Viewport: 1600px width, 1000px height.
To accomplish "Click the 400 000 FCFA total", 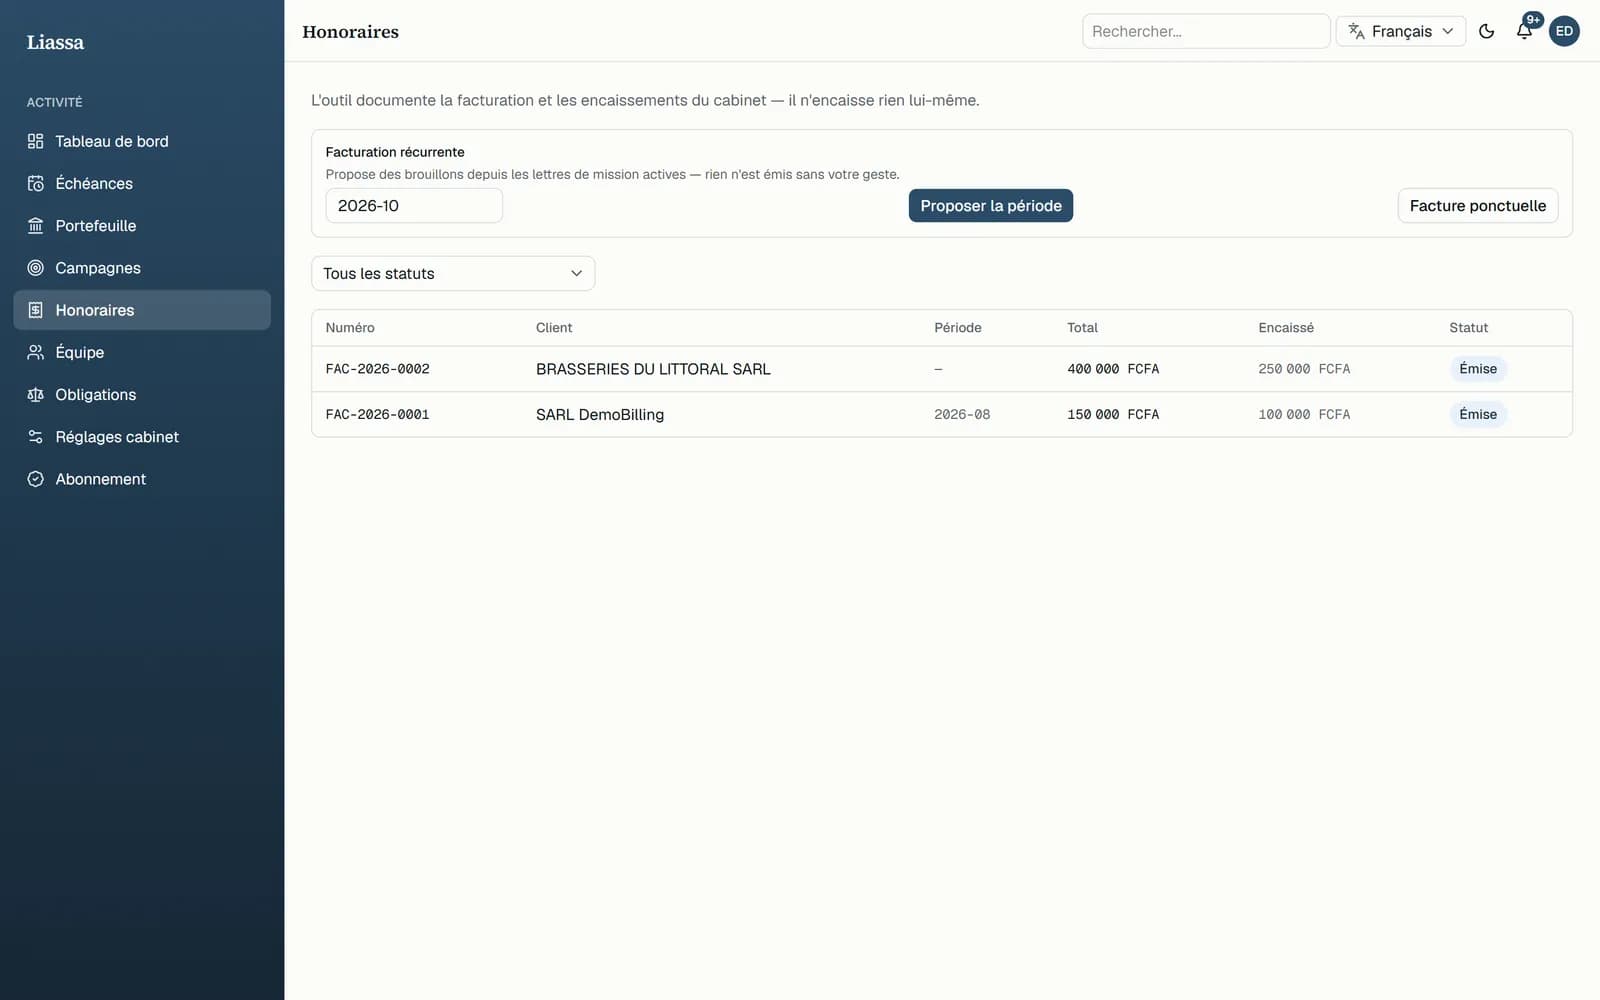I will [x=1113, y=369].
